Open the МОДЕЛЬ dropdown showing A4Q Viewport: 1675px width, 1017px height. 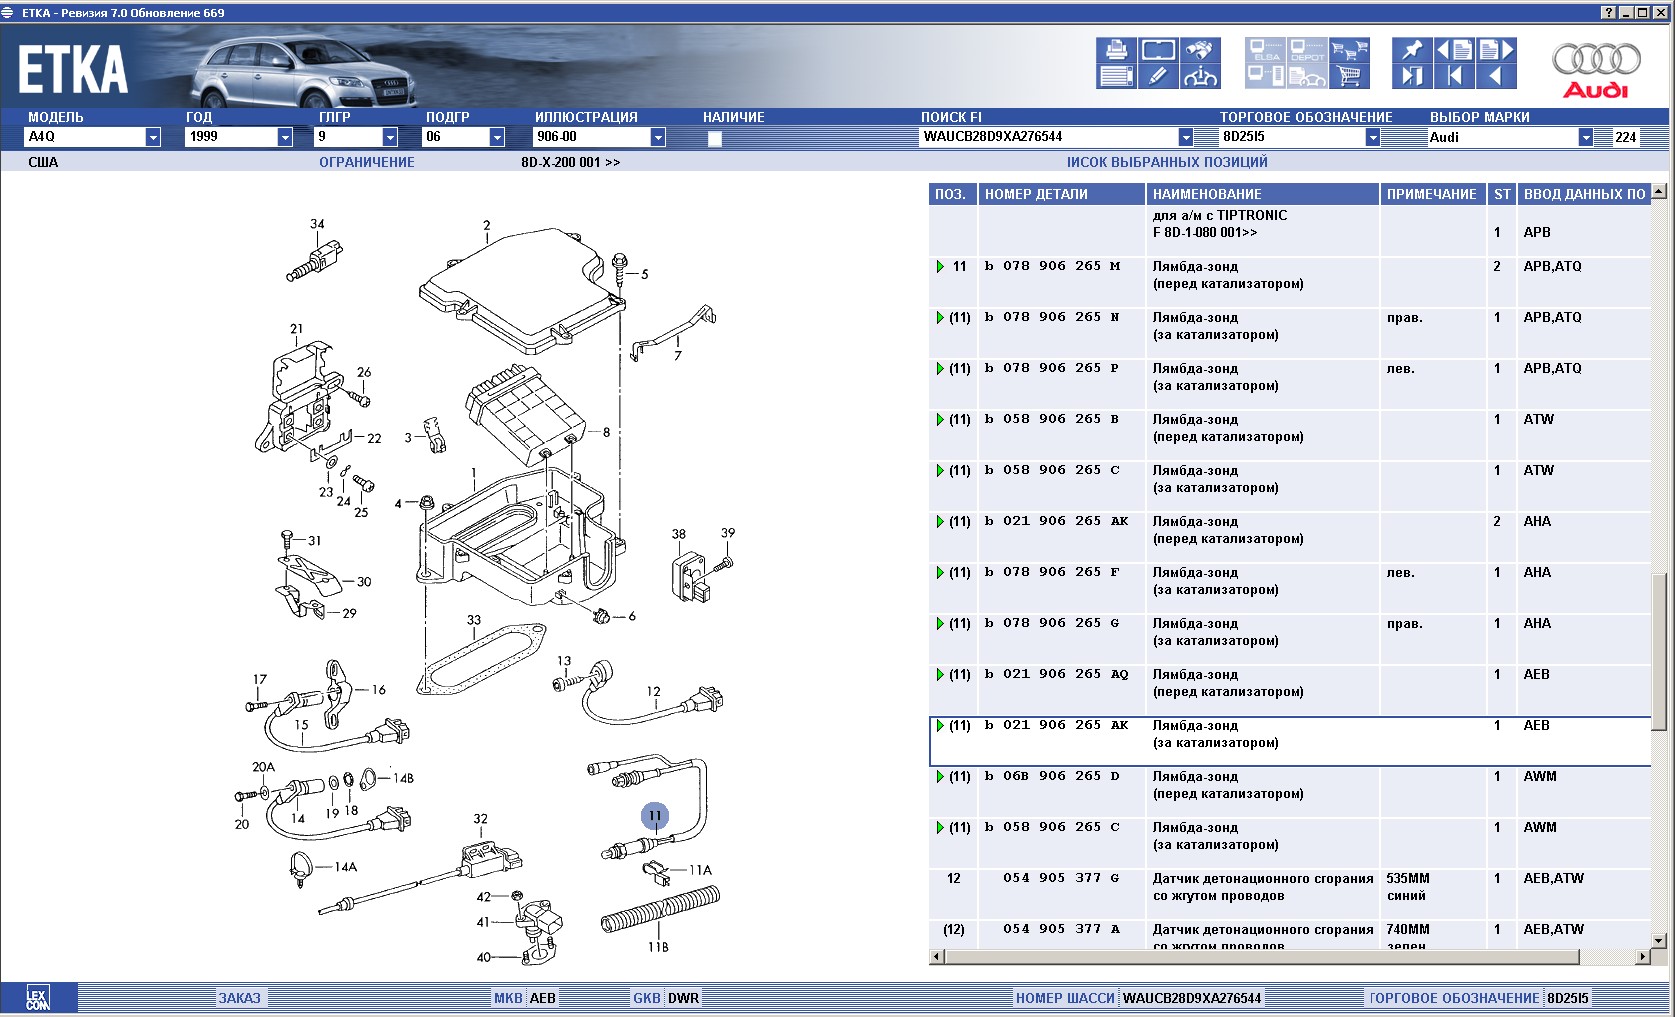pos(153,137)
